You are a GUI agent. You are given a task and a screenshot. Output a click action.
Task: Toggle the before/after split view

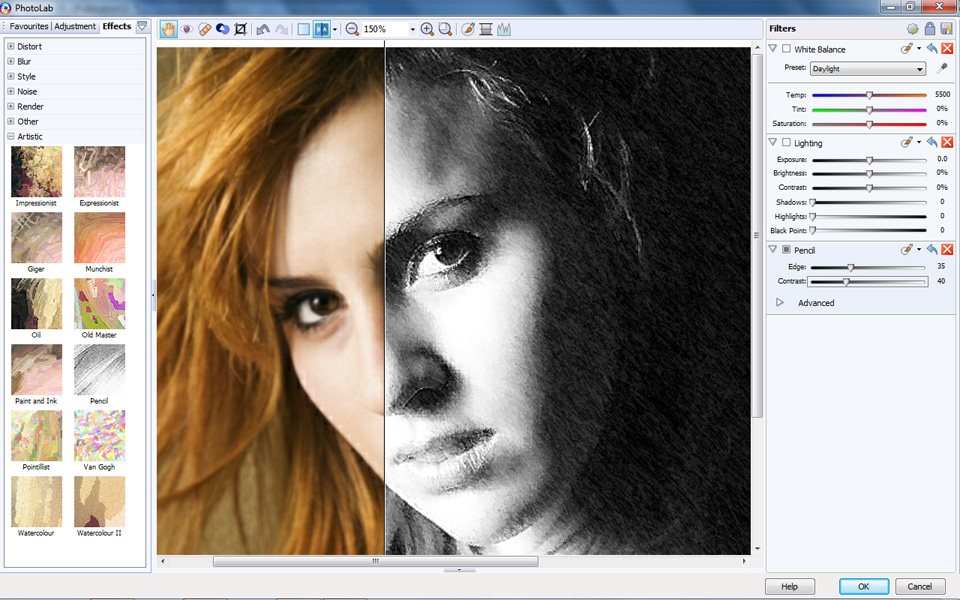click(322, 29)
